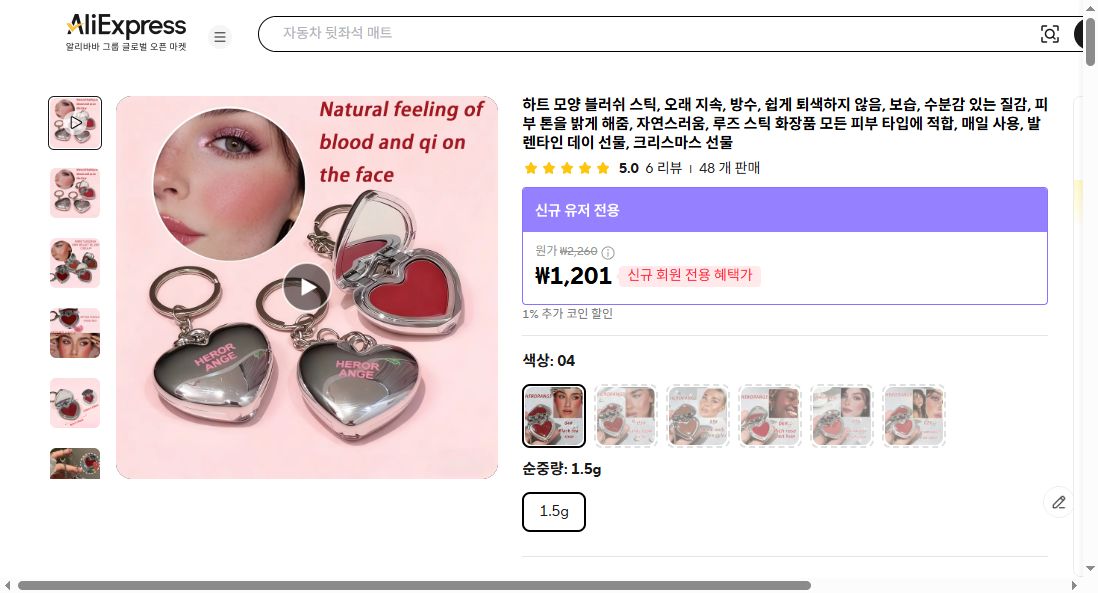Select the fourth product thumbnail showing a face
Screen dimensions: 1098x593
74,332
